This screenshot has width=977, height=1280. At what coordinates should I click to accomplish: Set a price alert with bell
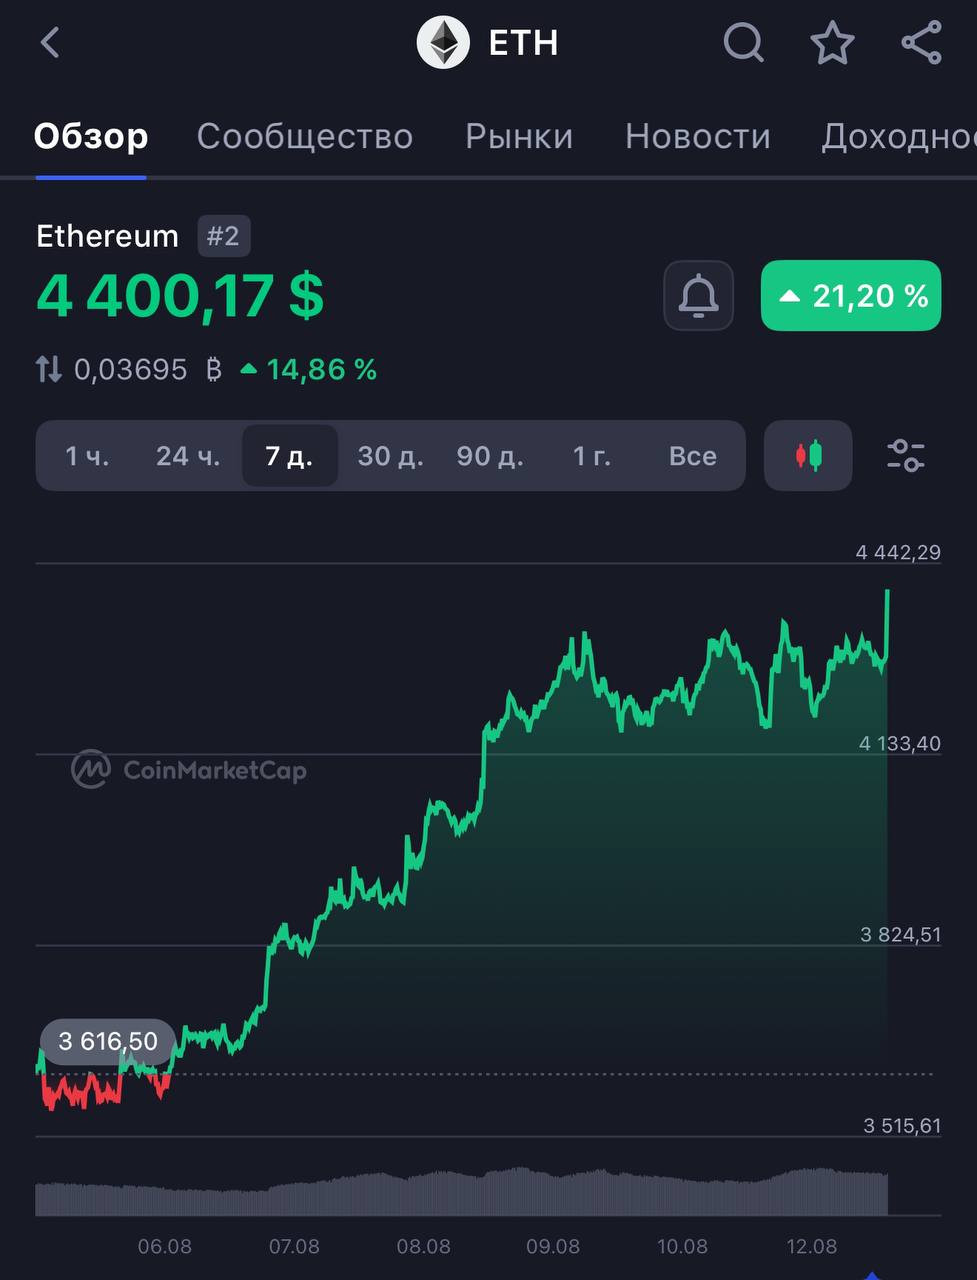coord(698,296)
